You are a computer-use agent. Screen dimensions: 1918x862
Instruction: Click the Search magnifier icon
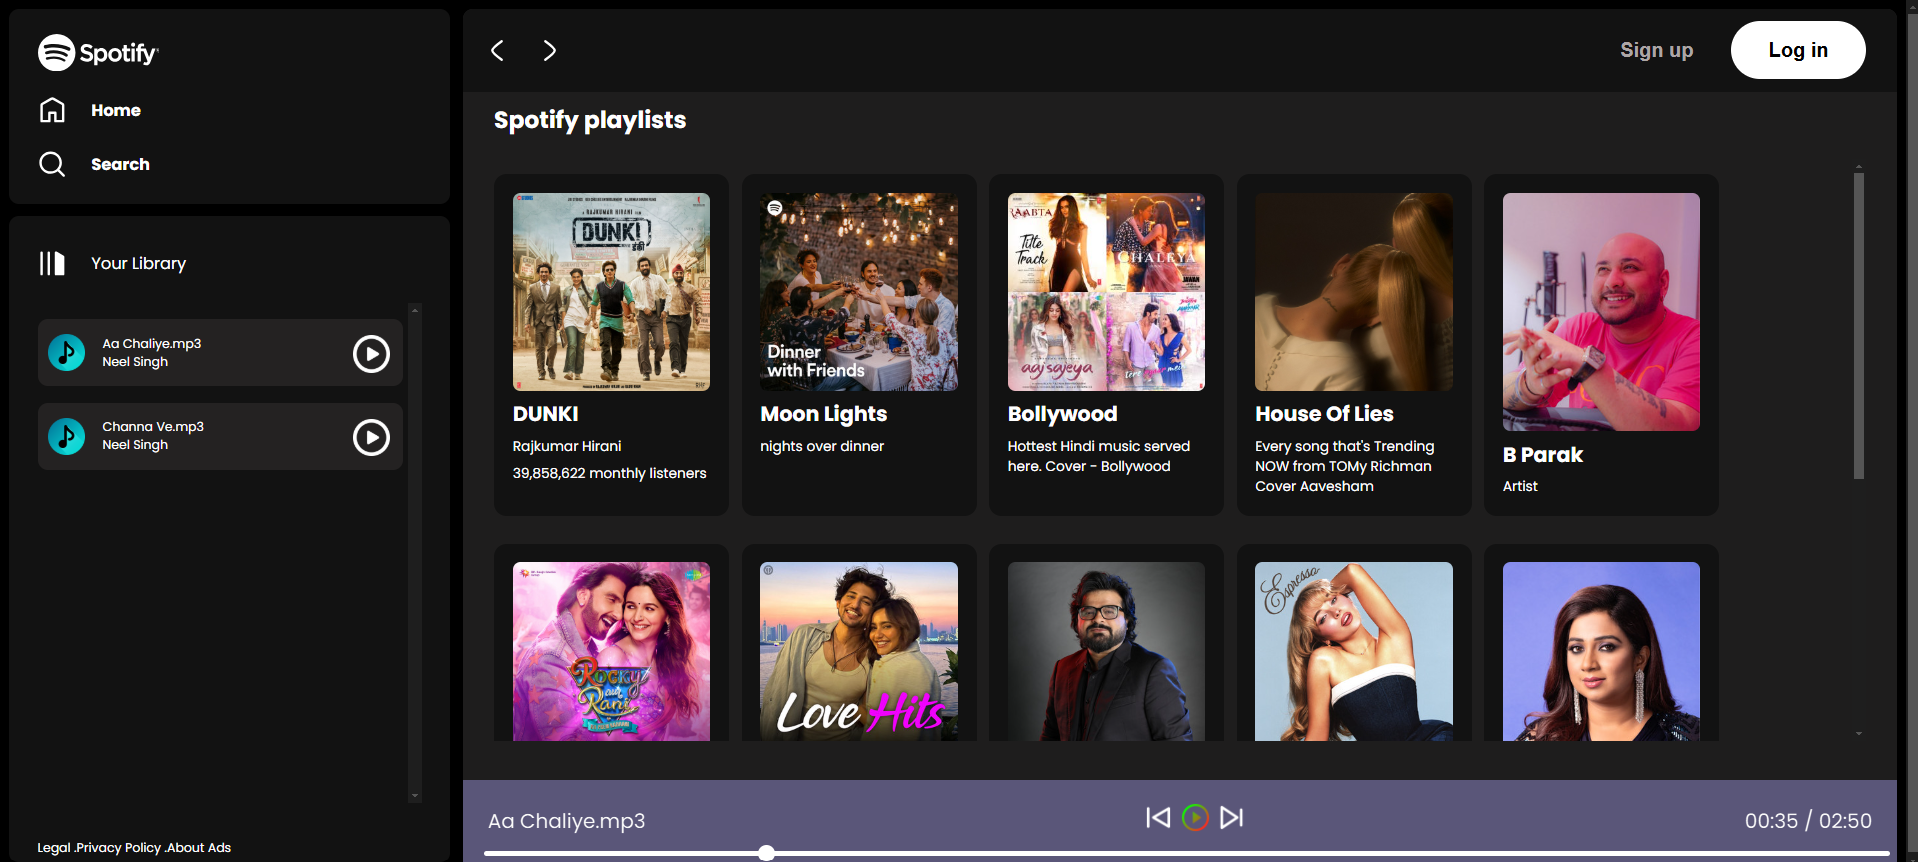point(52,164)
